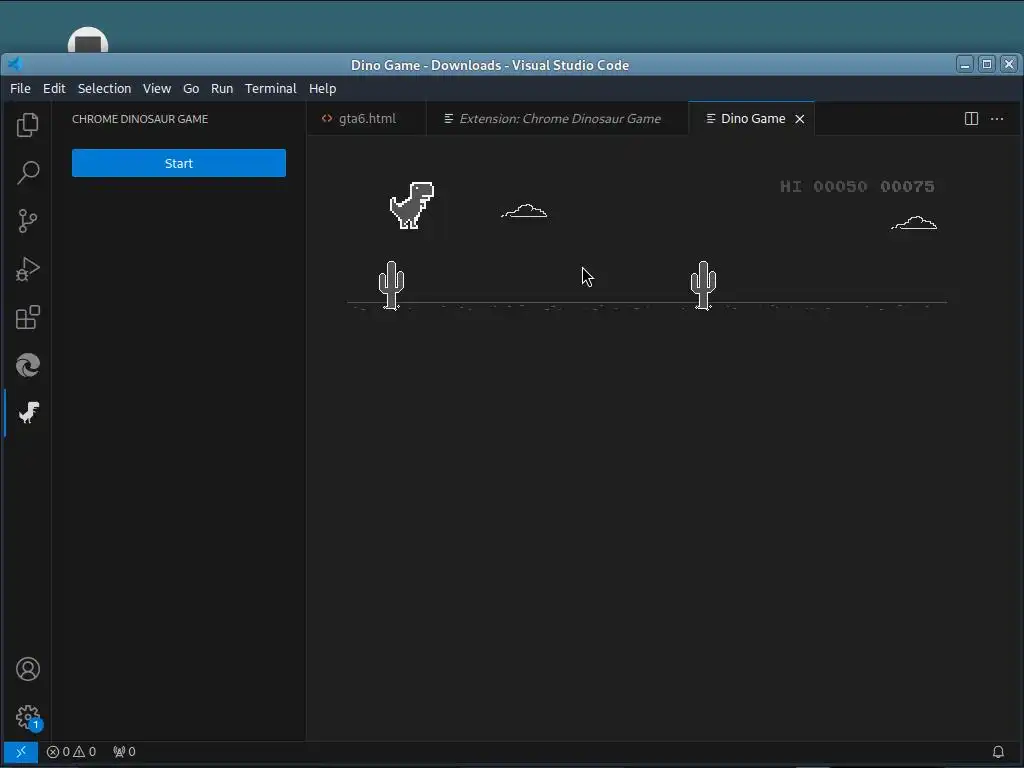
Task: Open the File menu
Action: 20,88
